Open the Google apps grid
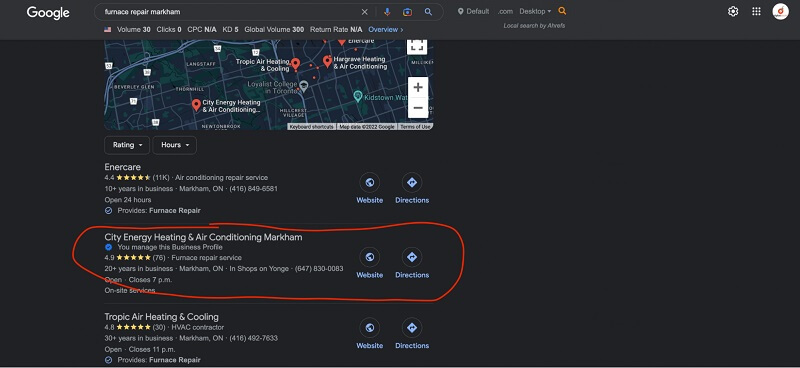The width and height of the screenshot is (800, 368). (757, 11)
